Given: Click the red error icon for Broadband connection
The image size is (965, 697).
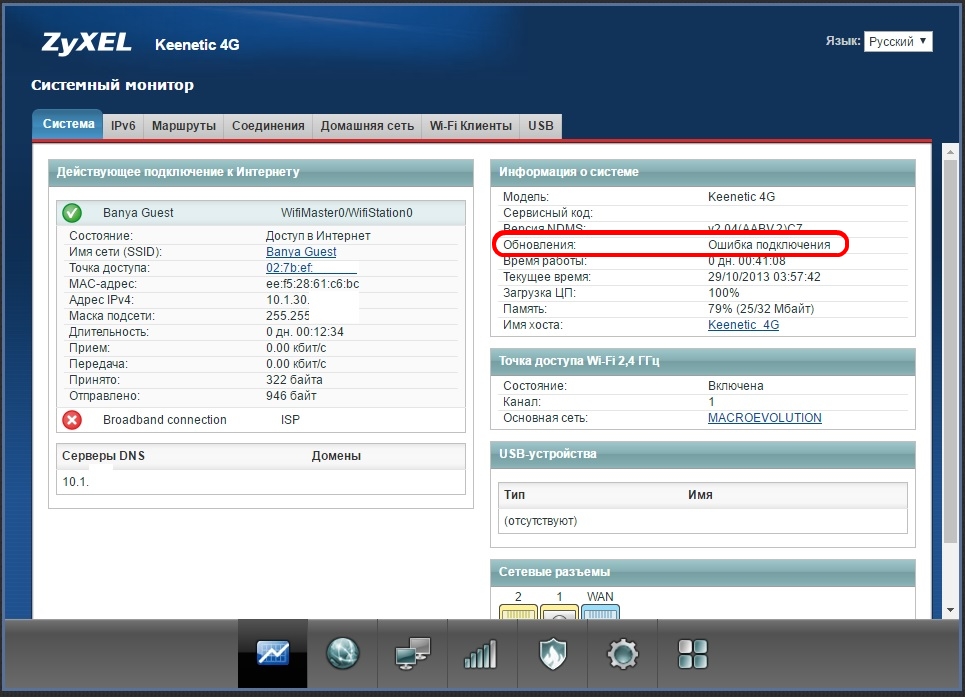Looking at the screenshot, I should [x=72, y=420].
